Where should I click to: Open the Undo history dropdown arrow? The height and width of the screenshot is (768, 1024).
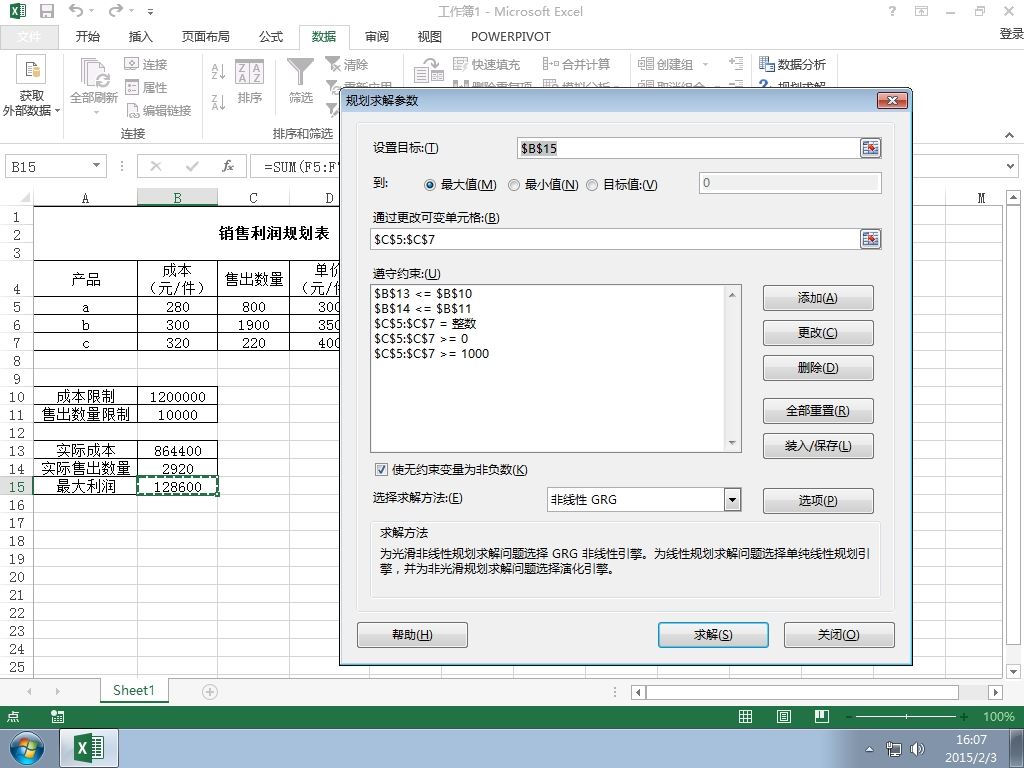click(92, 11)
